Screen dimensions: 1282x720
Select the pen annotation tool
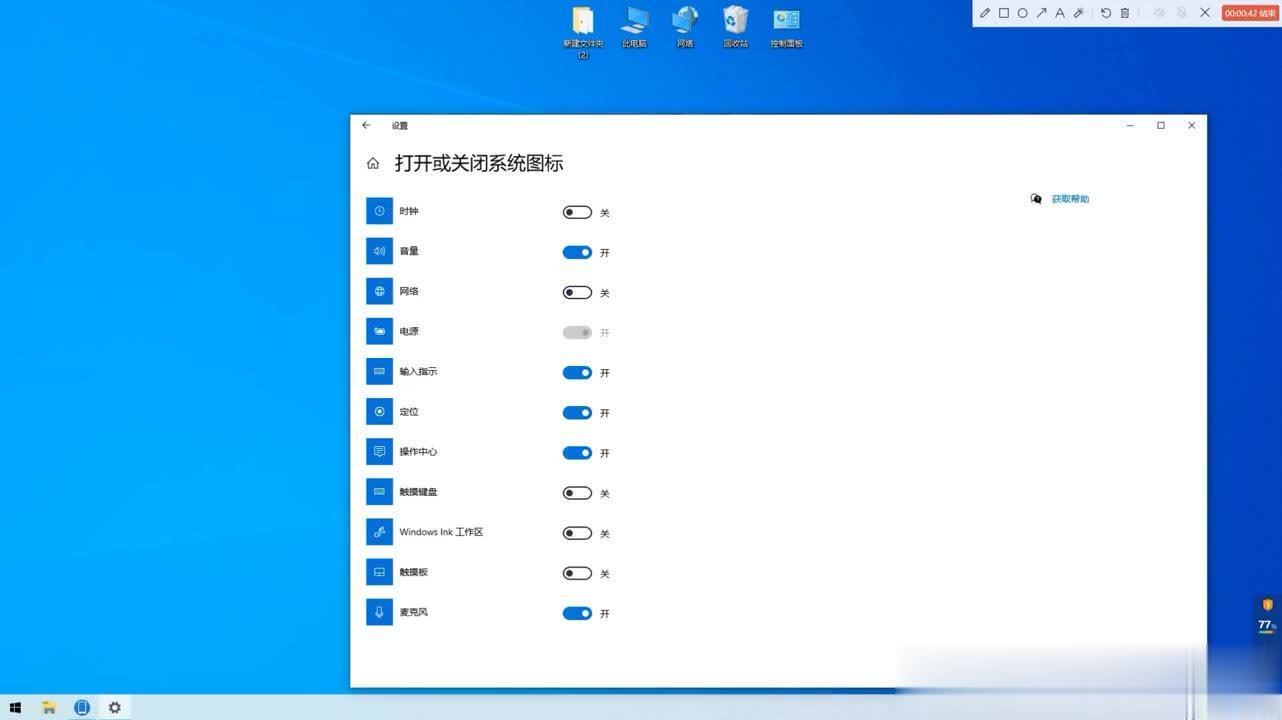[985, 13]
